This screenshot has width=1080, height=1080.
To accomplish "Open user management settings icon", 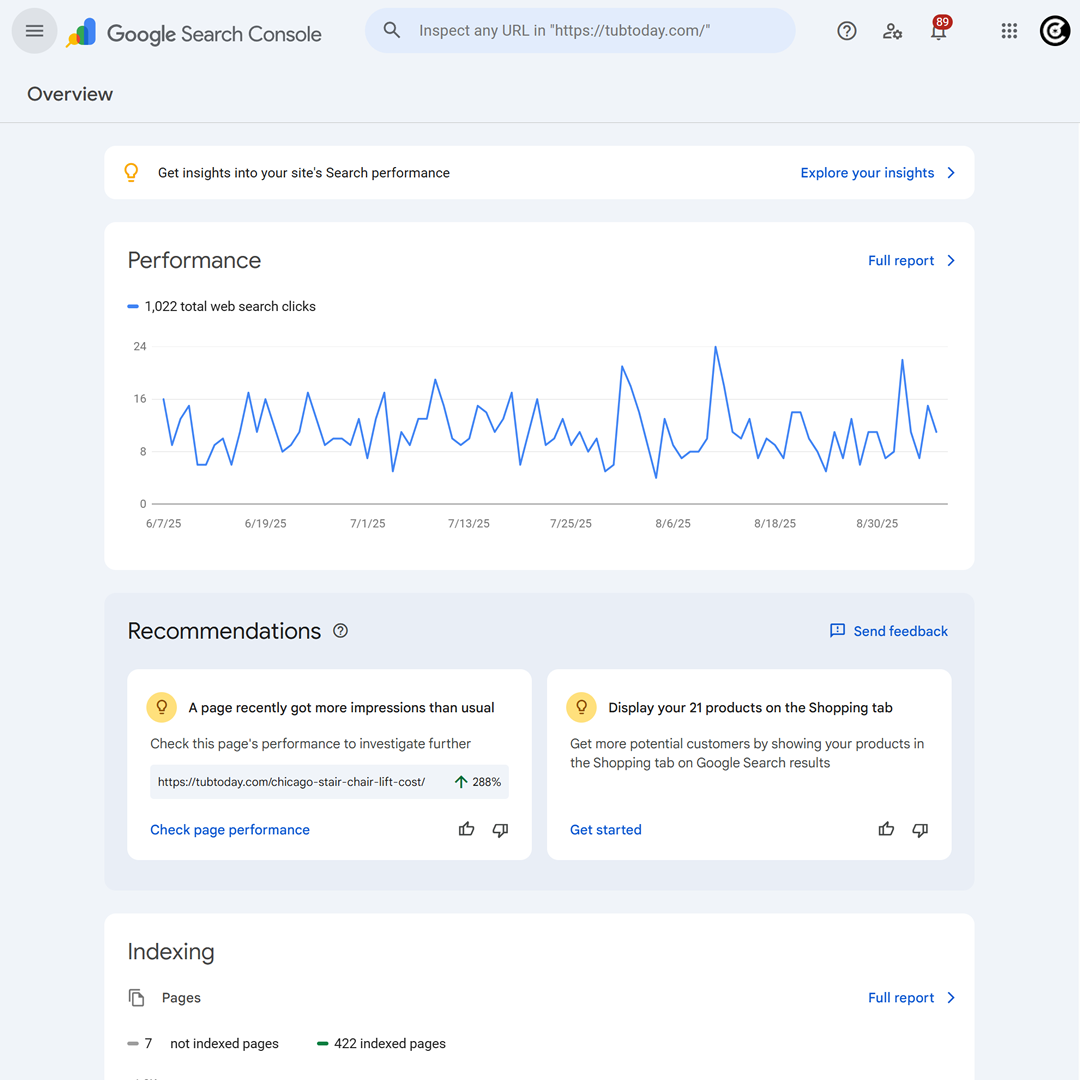I will click(892, 31).
